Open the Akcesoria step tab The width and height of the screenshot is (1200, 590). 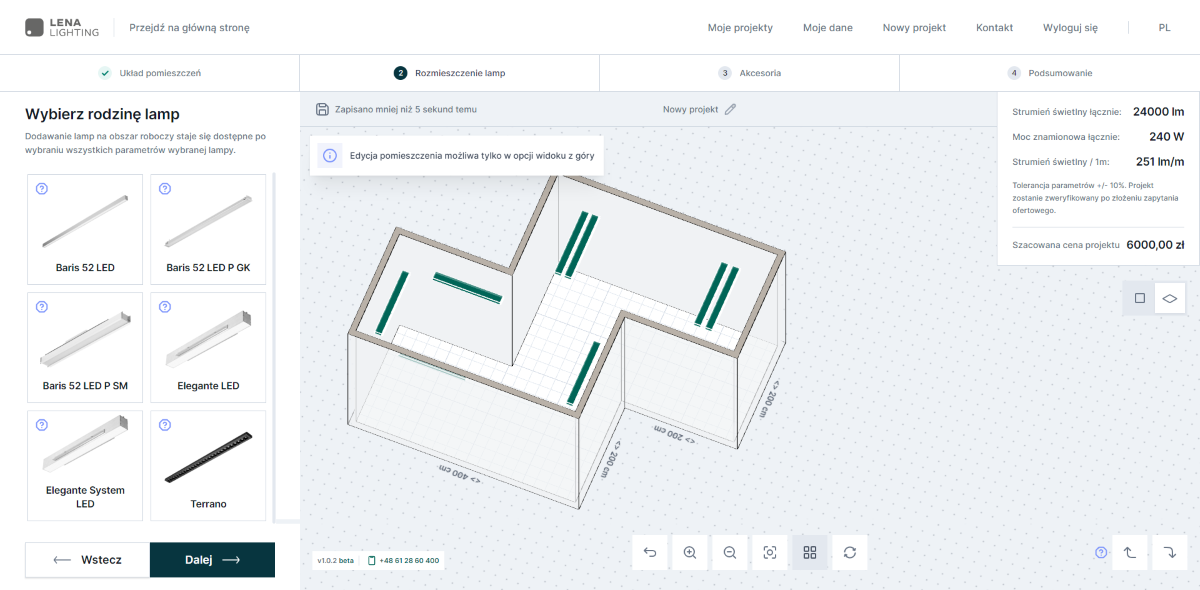(x=749, y=73)
